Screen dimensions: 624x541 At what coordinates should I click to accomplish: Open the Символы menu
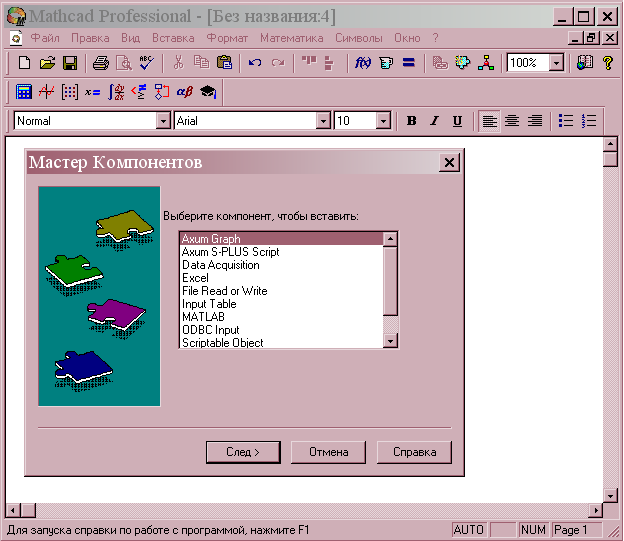point(359,38)
